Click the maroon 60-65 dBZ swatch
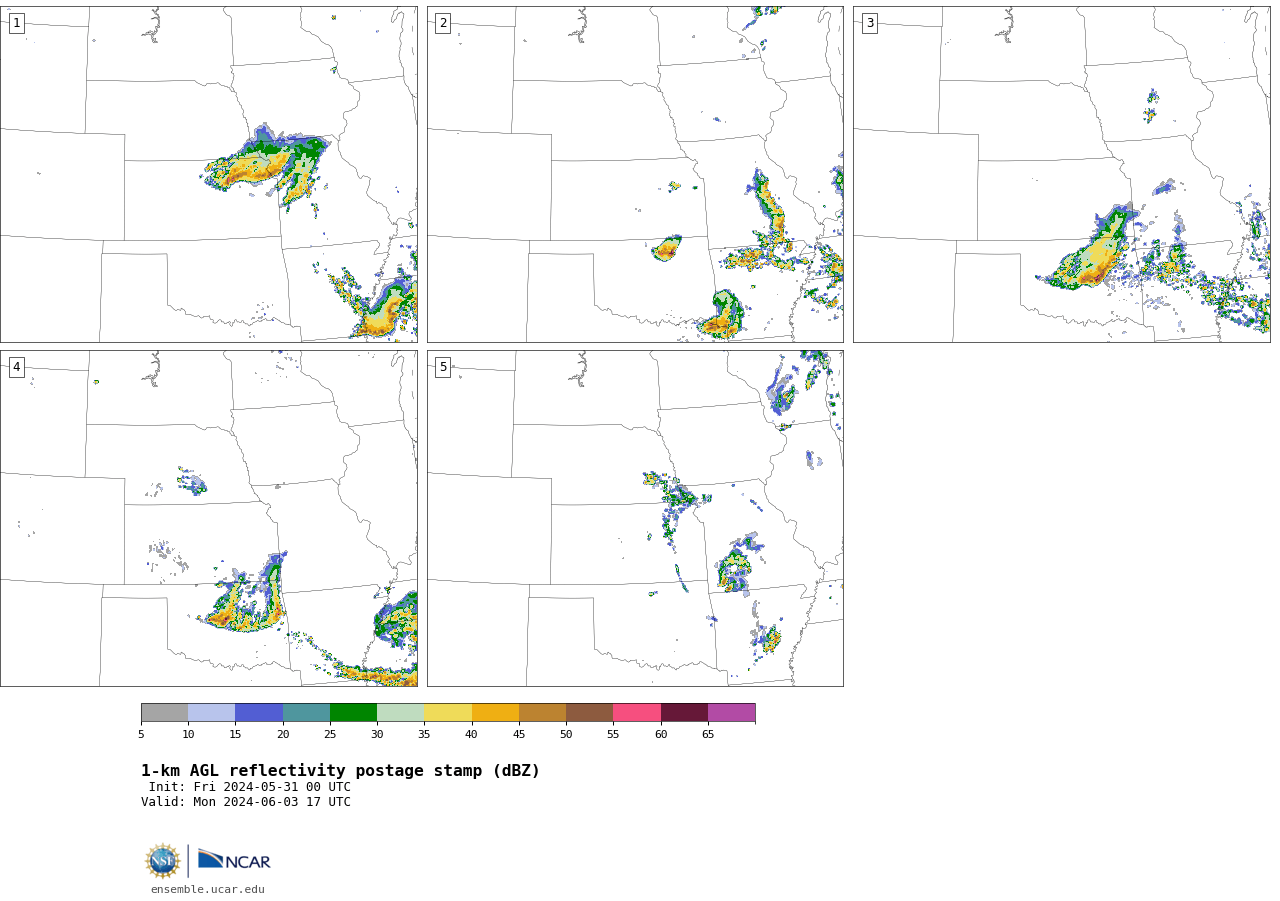Screen dimensions: 1280x901 pos(684,713)
